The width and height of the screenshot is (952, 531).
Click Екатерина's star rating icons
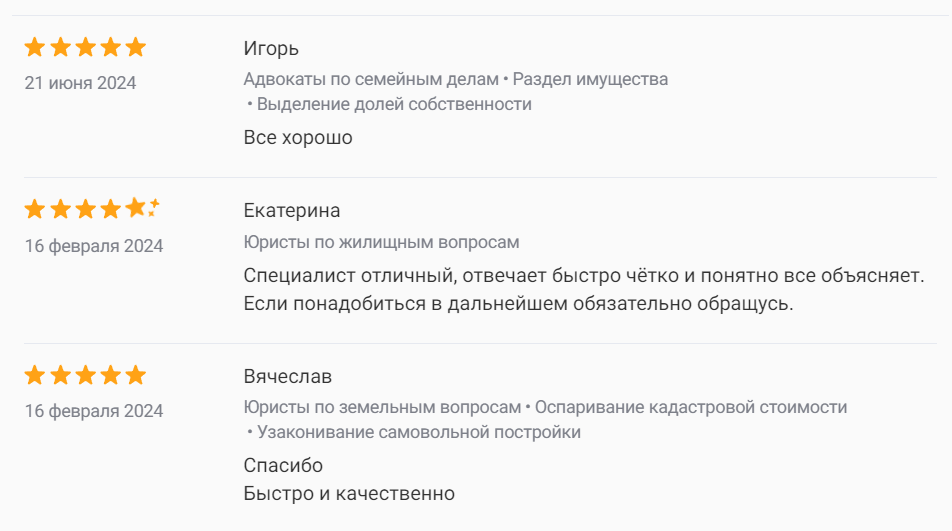90,209
